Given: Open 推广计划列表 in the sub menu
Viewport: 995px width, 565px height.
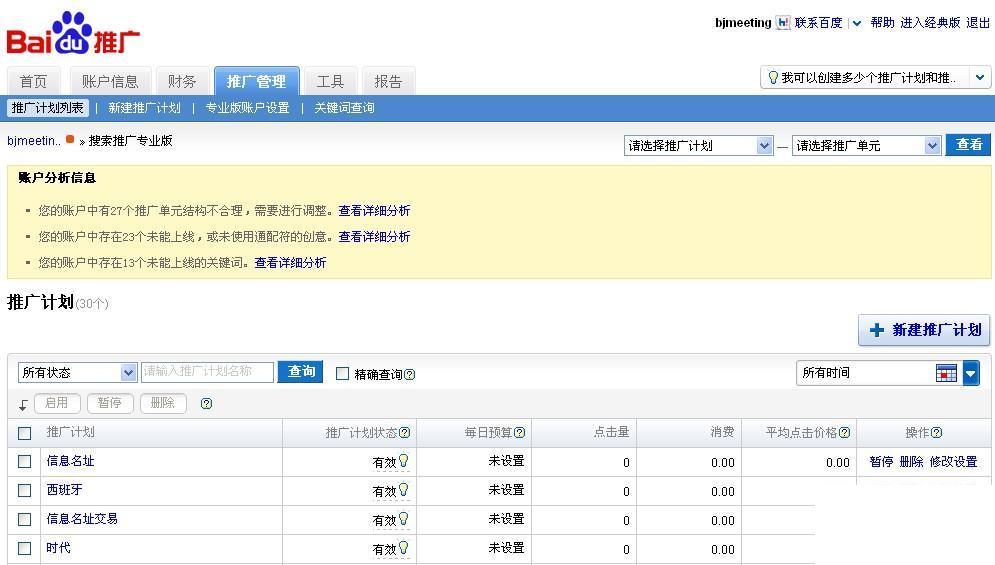Looking at the screenshot, I should click(x=48, y=108).
